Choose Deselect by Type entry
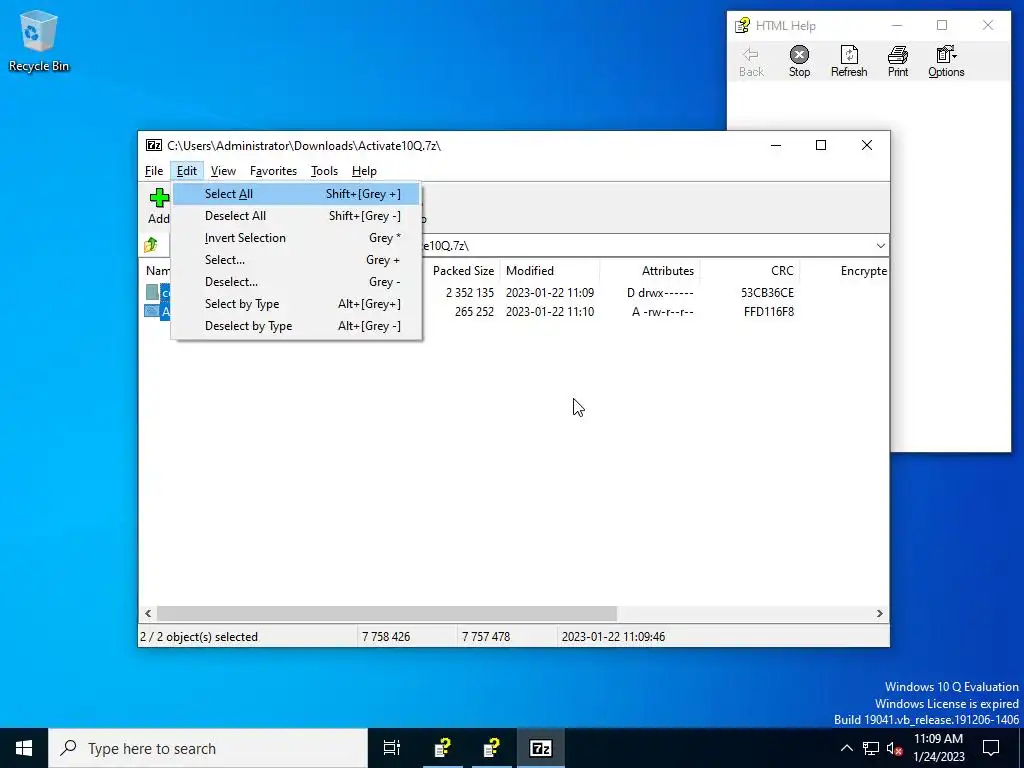This screenshot has height=768, width=1024. tap(296, 326)
